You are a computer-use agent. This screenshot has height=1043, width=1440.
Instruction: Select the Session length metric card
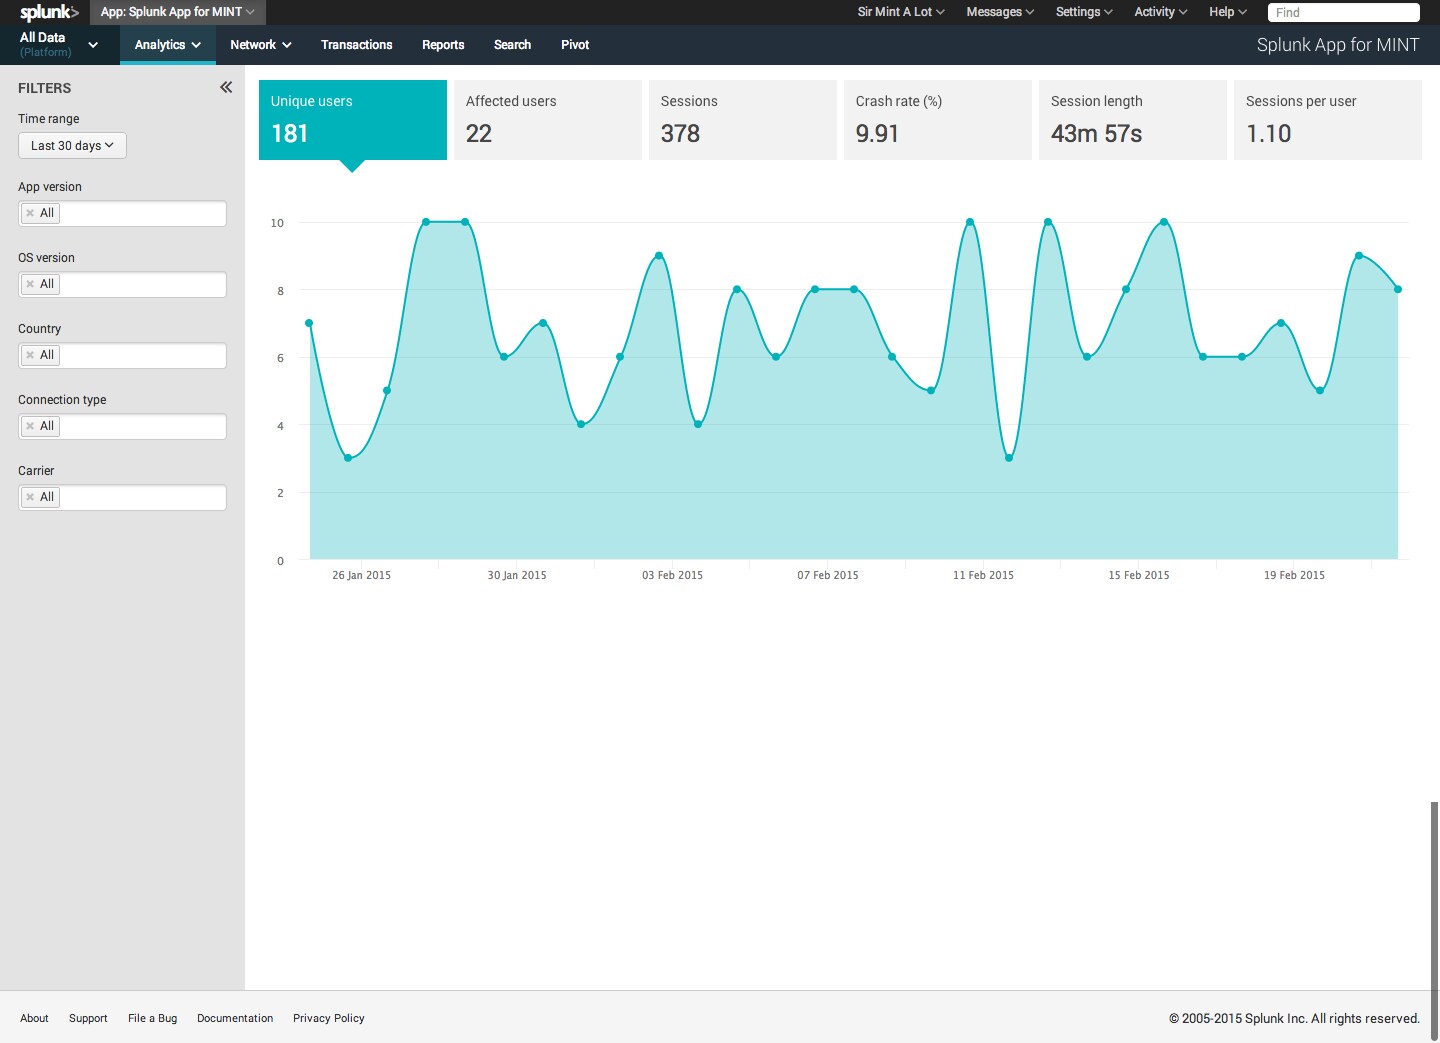coord(1133,120)
